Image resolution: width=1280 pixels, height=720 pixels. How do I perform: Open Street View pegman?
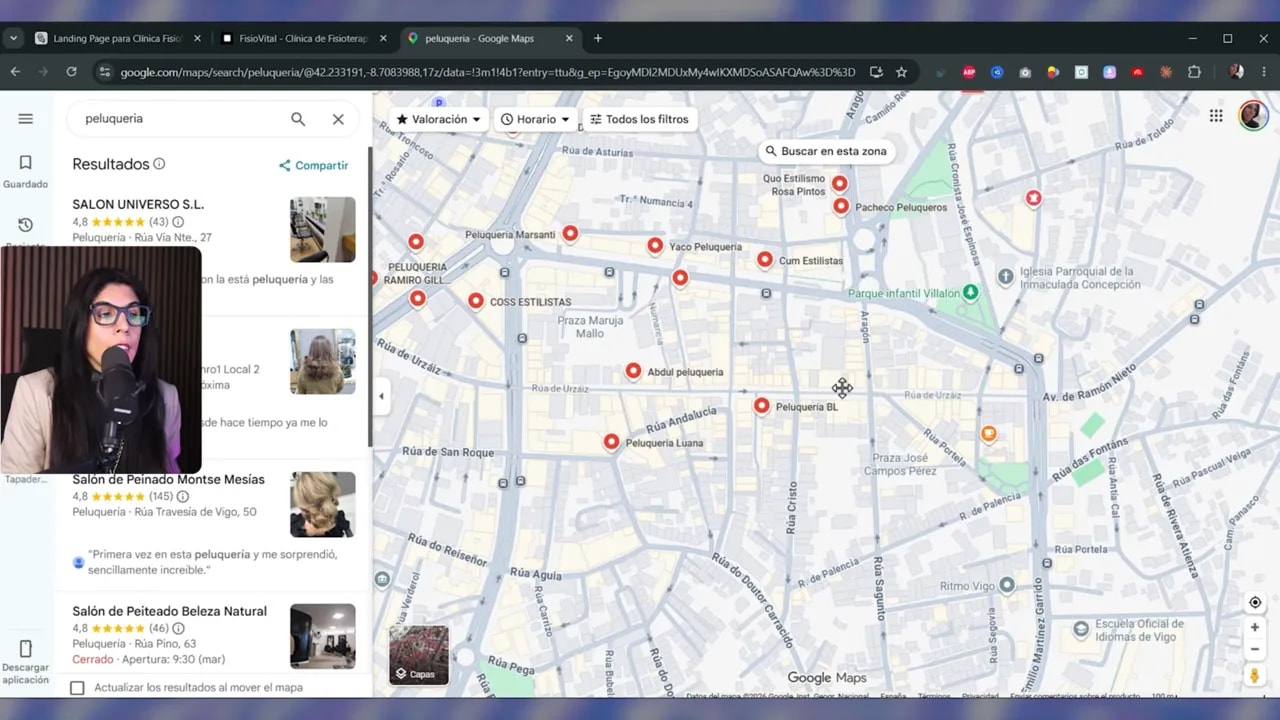pos(1255,676)
